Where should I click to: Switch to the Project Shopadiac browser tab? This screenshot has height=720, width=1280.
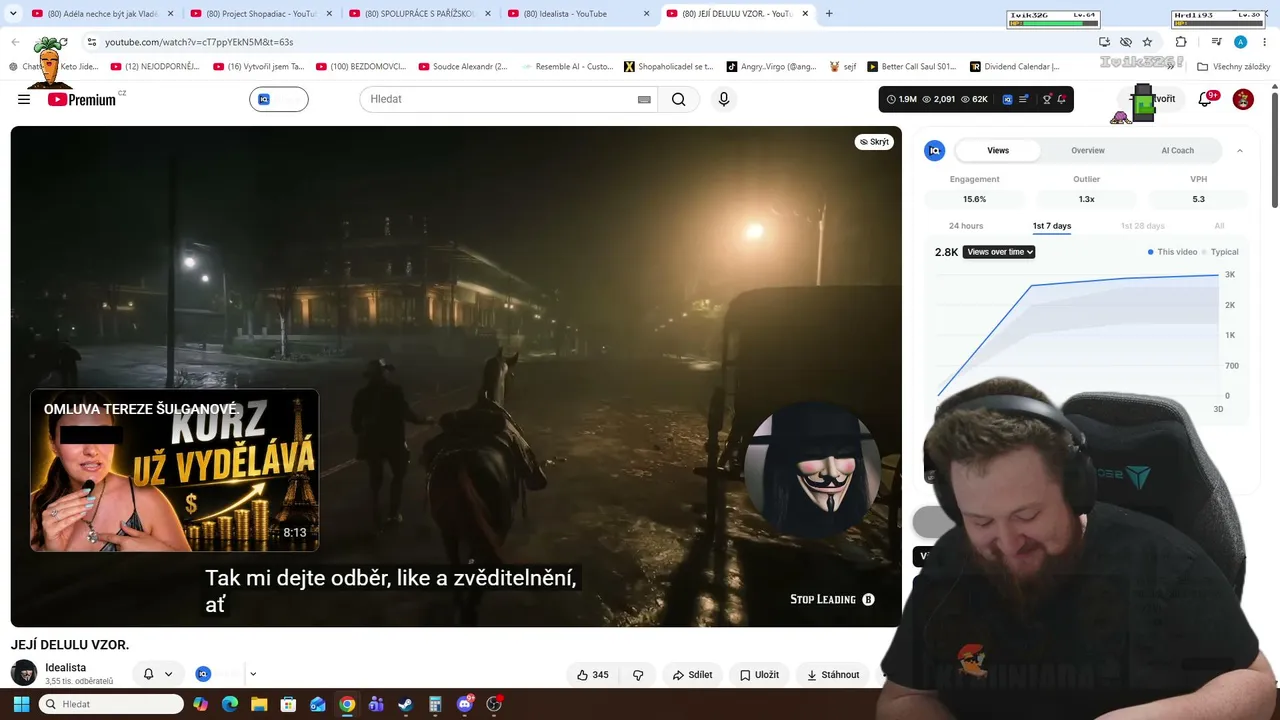click(261, 14)
